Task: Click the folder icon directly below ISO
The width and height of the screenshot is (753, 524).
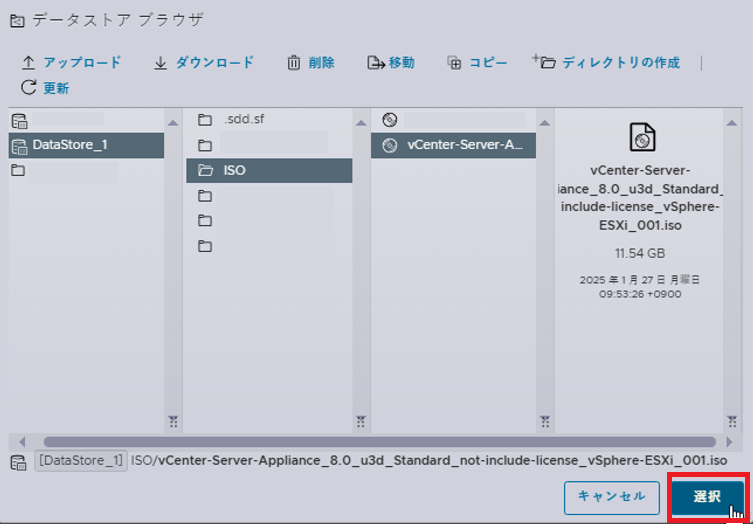Action: coord(205,195)
